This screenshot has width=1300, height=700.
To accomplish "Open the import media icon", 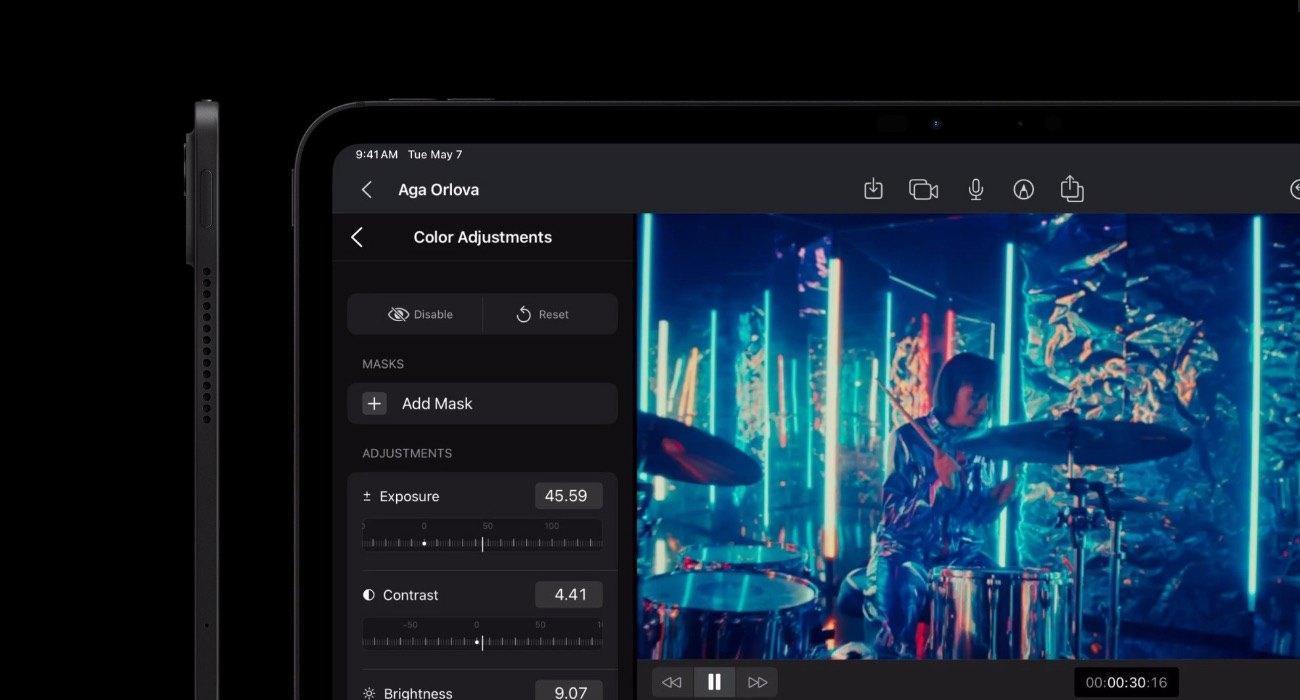I will (873, 189).
